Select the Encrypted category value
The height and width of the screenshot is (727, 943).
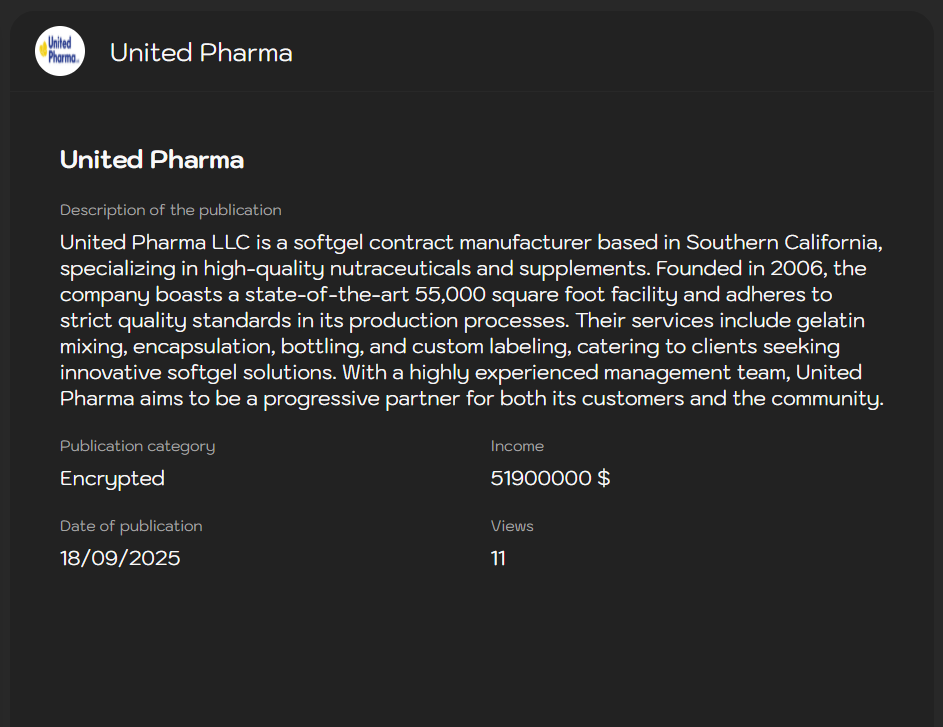click(x=112, y=478)
